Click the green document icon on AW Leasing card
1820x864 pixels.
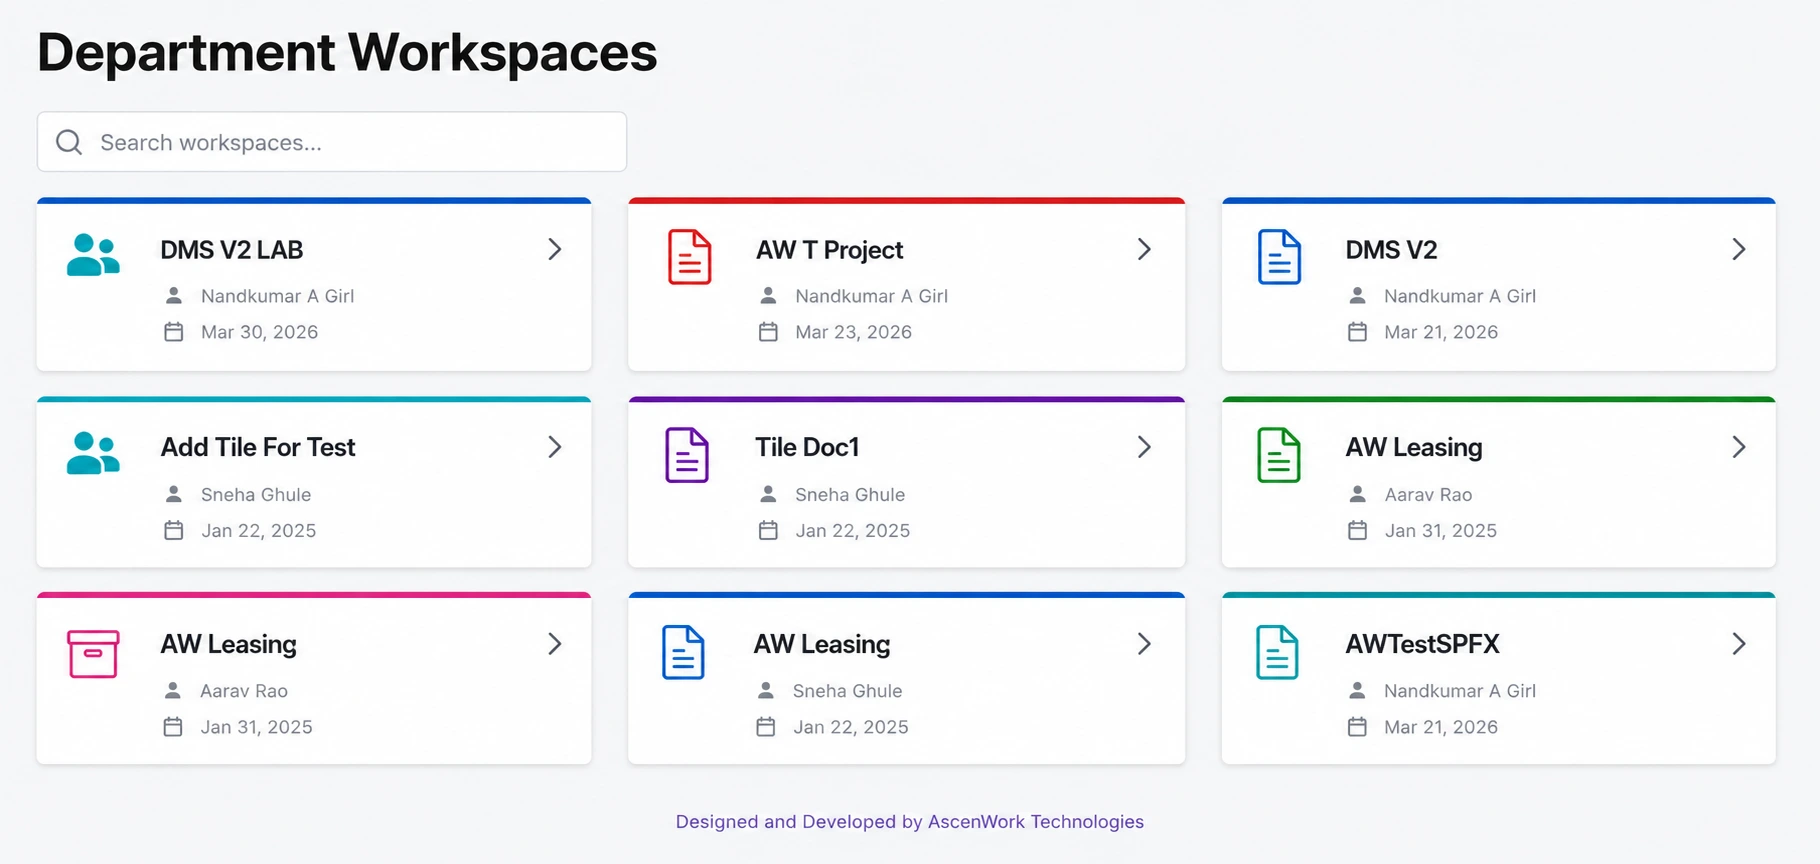pyautogui.click(x=1278, y=455)
